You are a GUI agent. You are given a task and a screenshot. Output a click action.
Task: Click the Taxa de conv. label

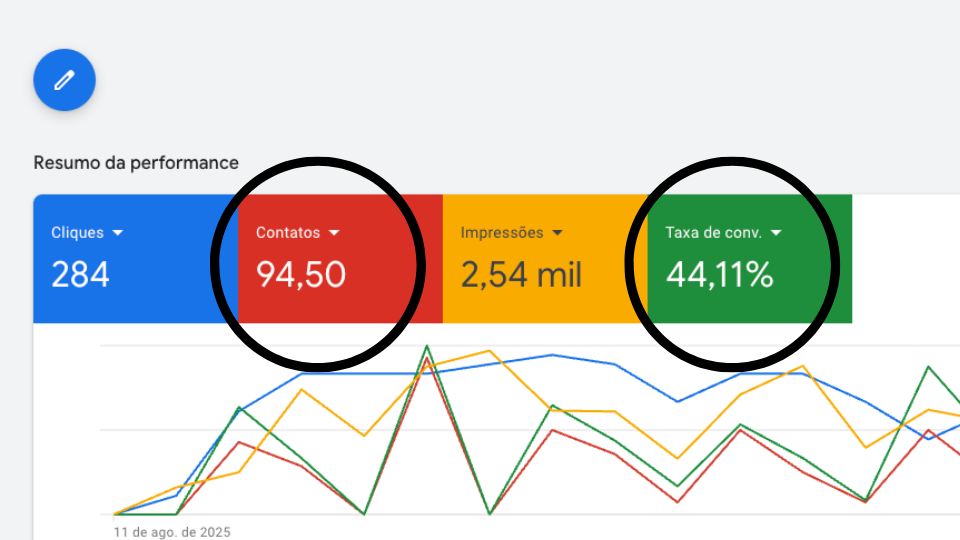click(713, 233)
